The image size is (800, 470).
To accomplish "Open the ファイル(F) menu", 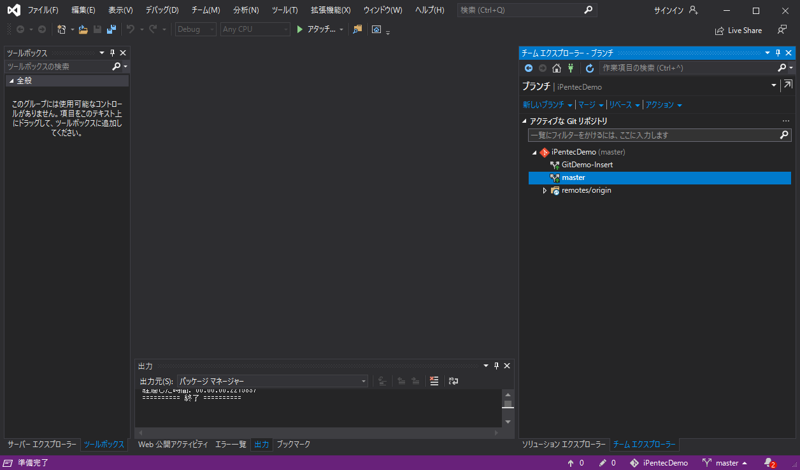I will (x=43, y=10).
